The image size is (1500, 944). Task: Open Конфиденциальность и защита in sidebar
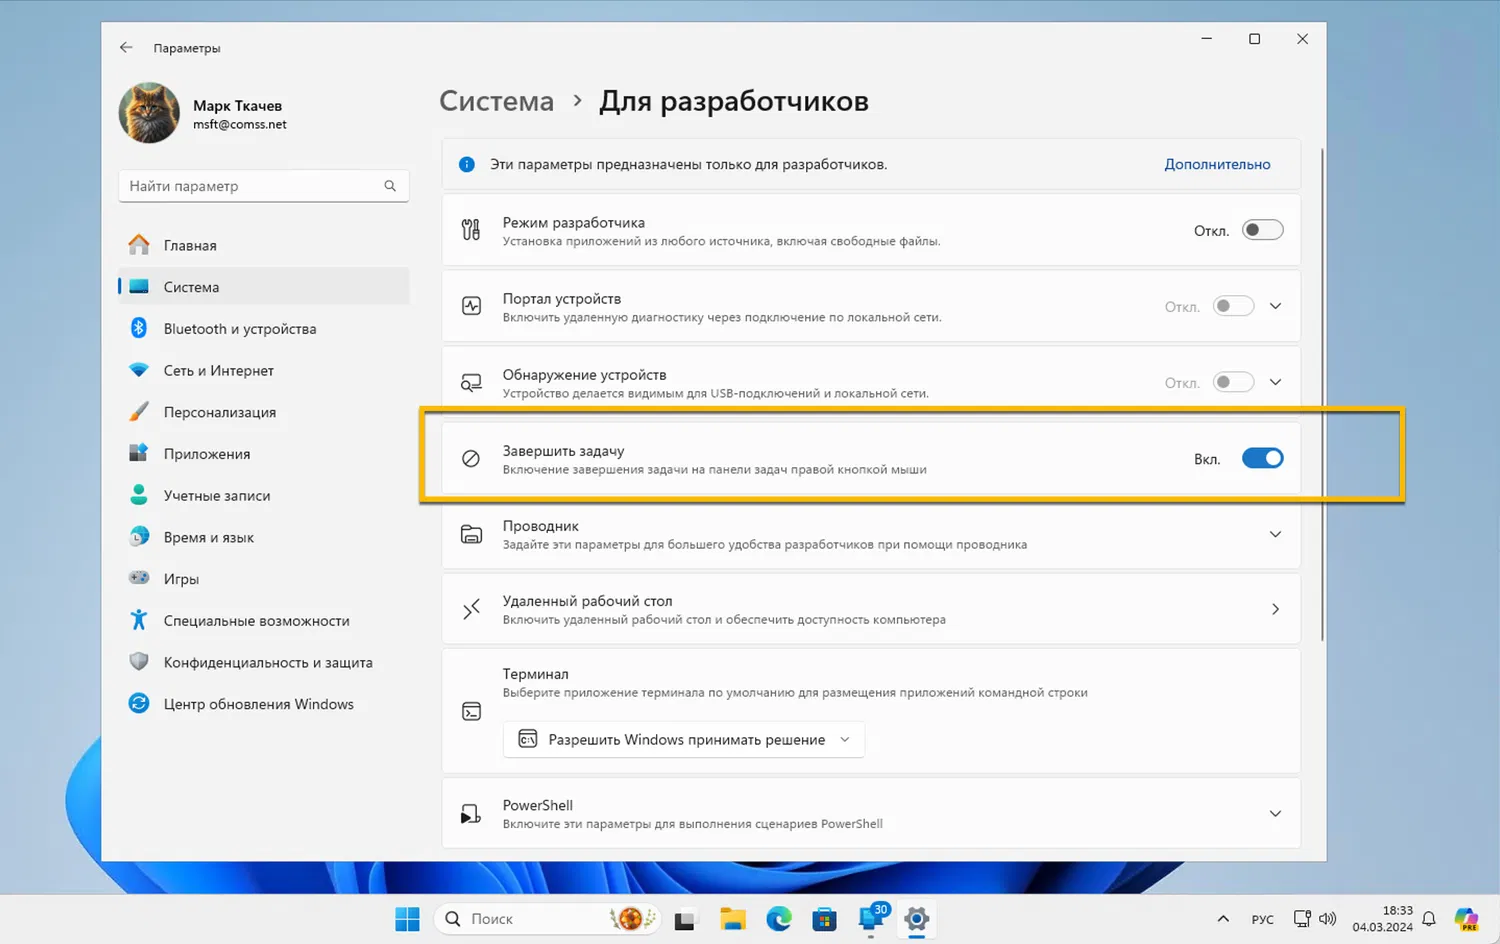264,662
